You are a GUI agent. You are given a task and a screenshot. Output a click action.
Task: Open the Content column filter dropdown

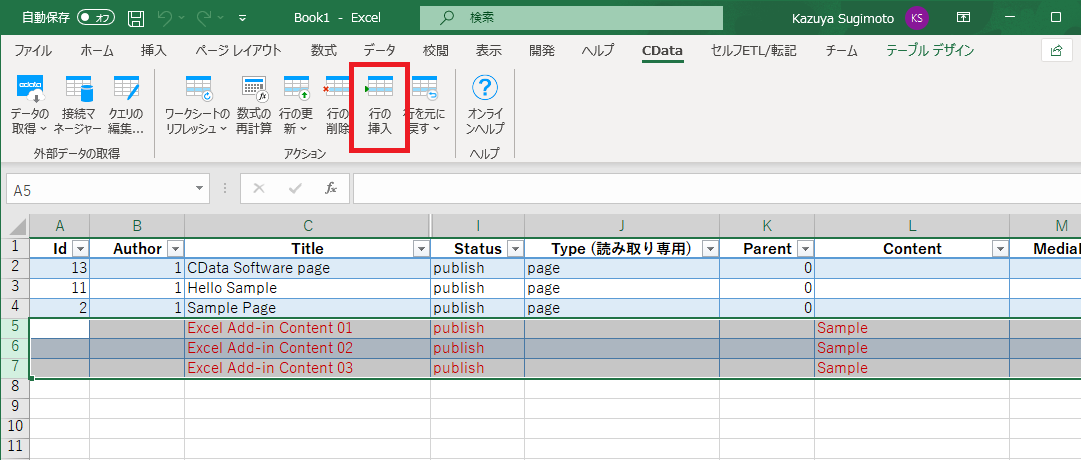click(x=1000, y=249)
